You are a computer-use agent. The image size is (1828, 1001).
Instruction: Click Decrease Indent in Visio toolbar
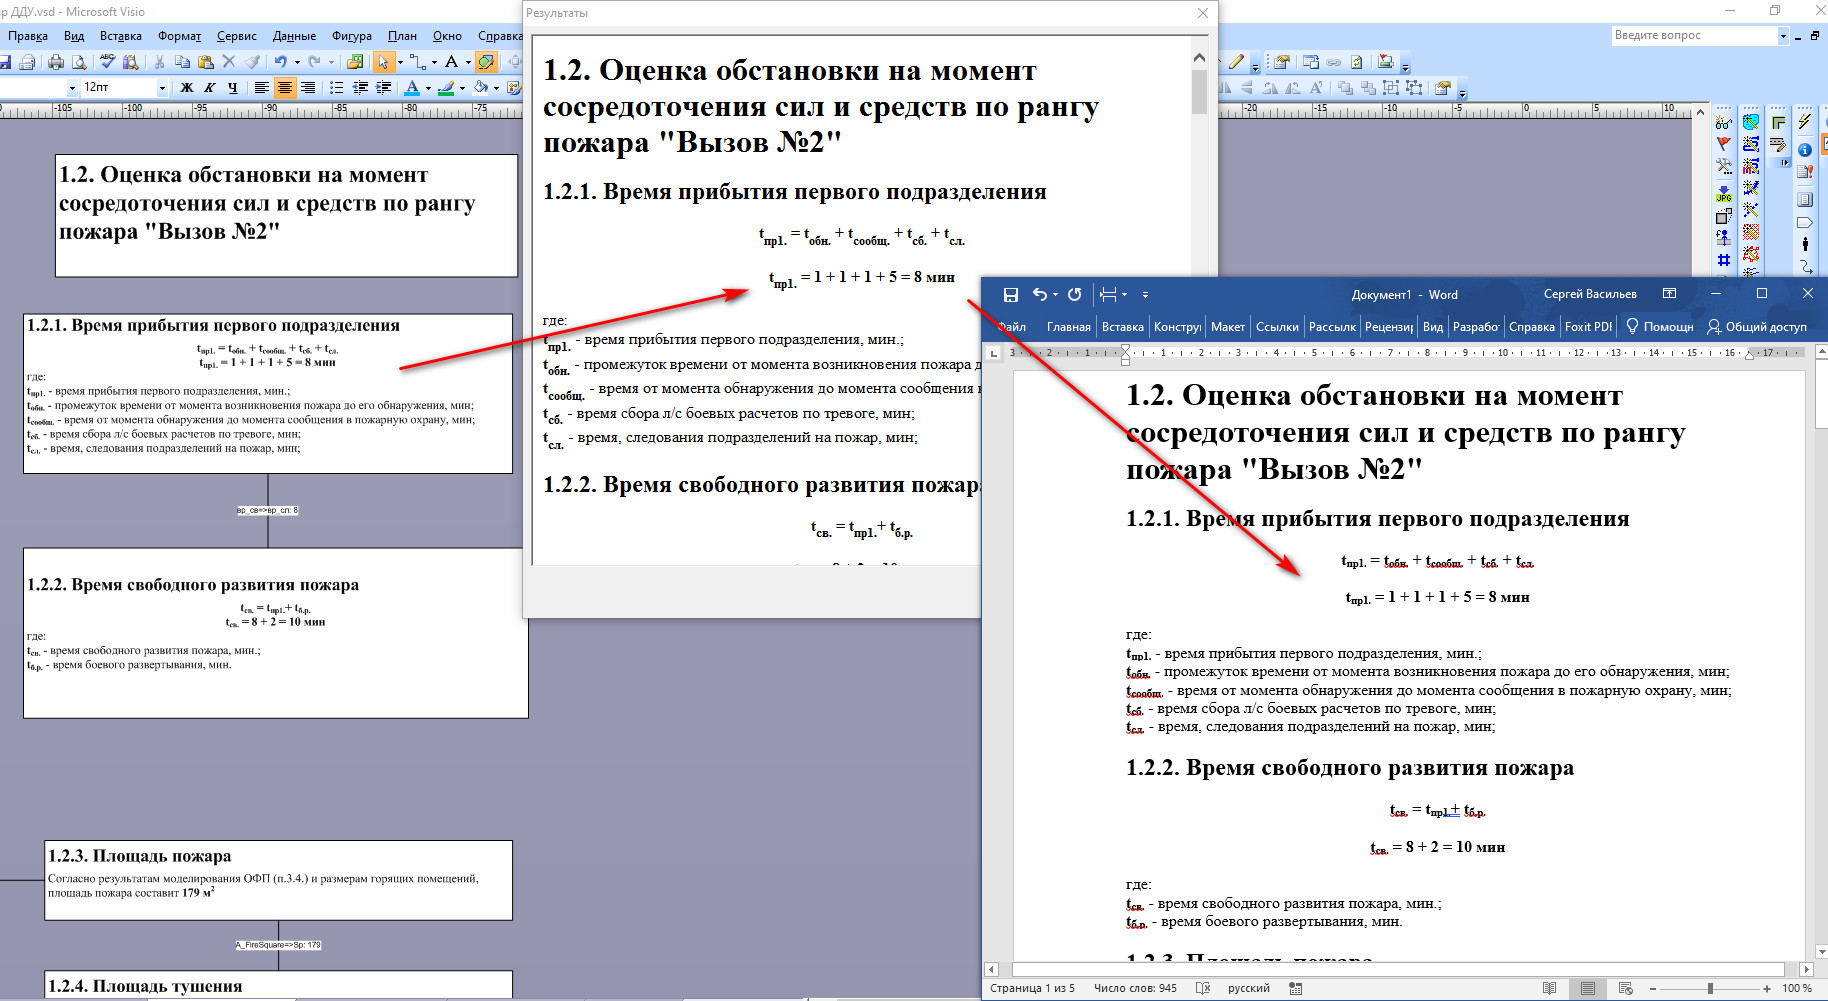359,88
